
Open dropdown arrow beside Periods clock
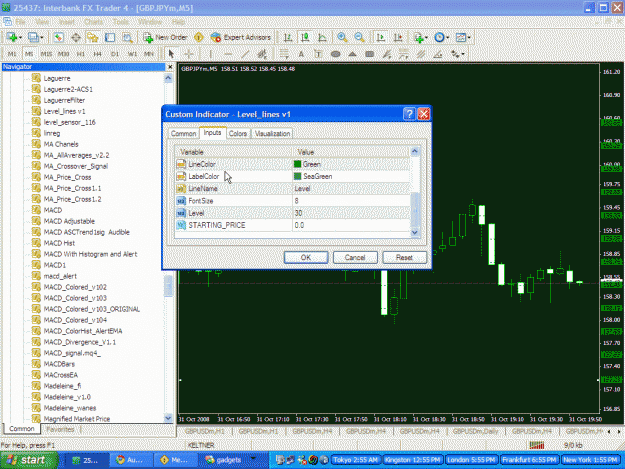click(448, 37)
